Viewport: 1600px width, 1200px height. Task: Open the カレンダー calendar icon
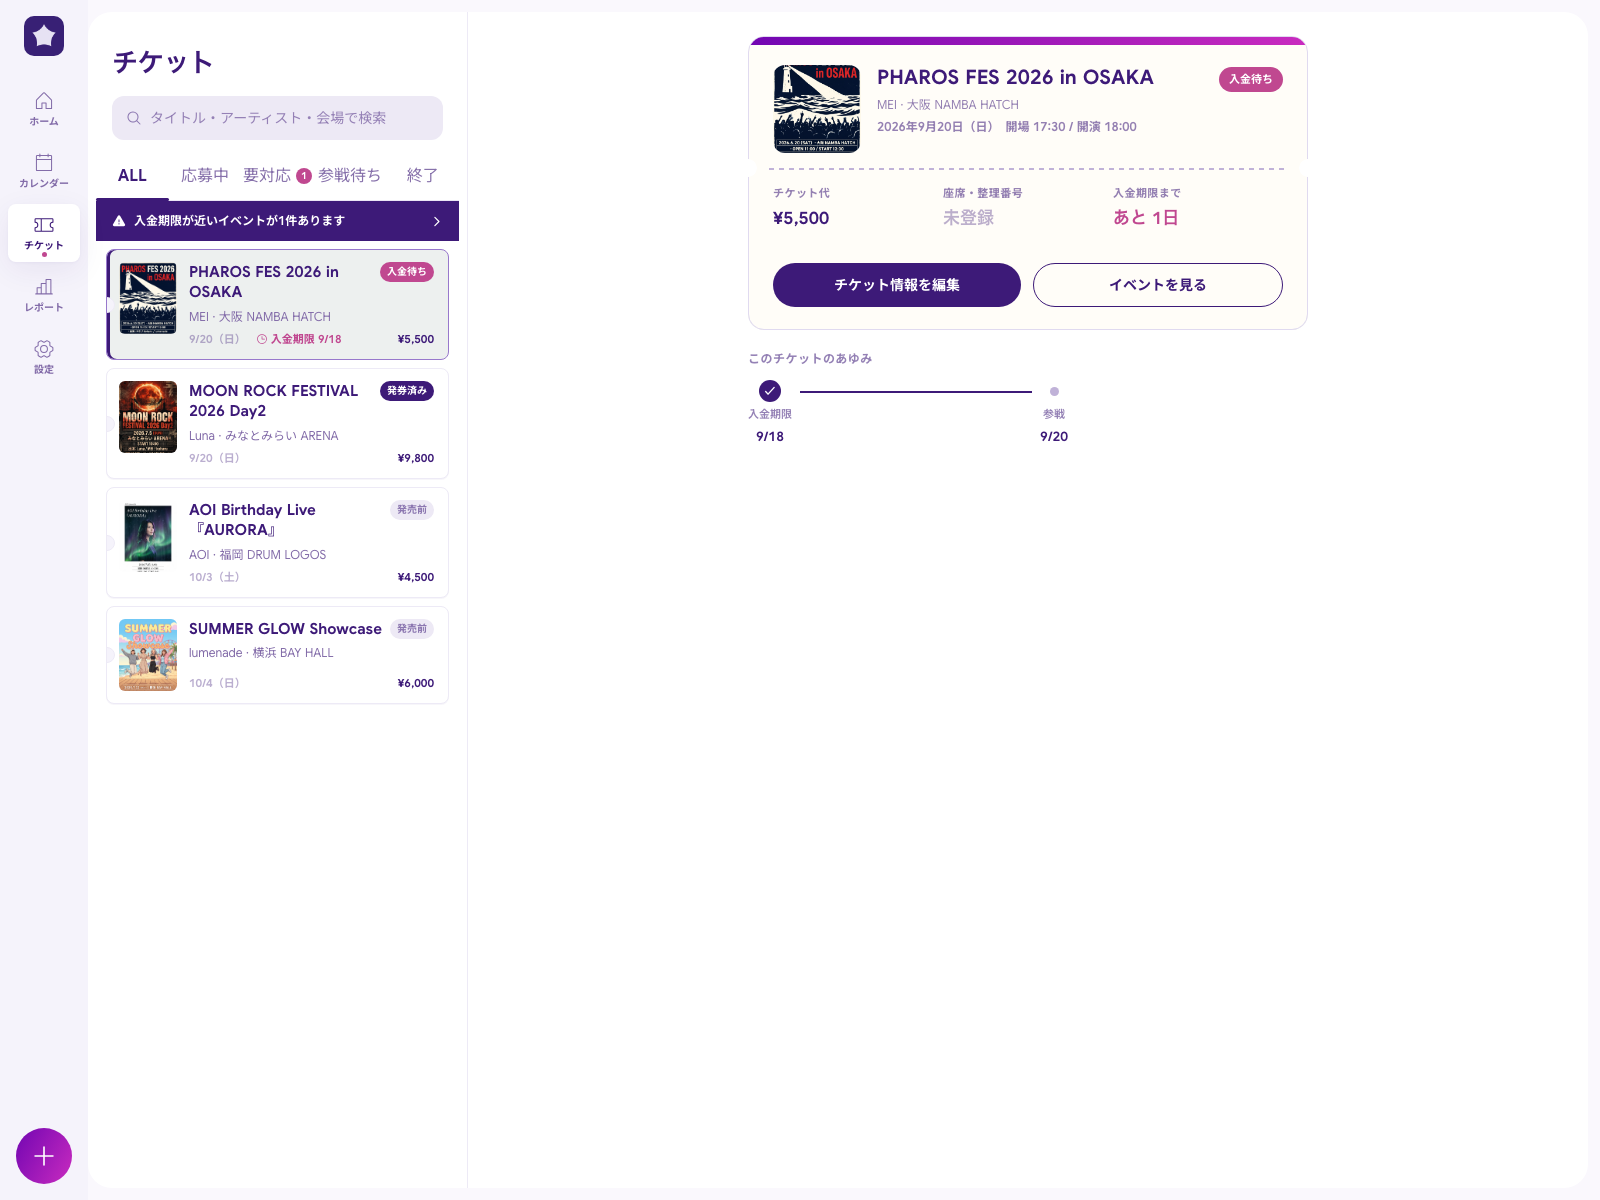coord(44,163)
